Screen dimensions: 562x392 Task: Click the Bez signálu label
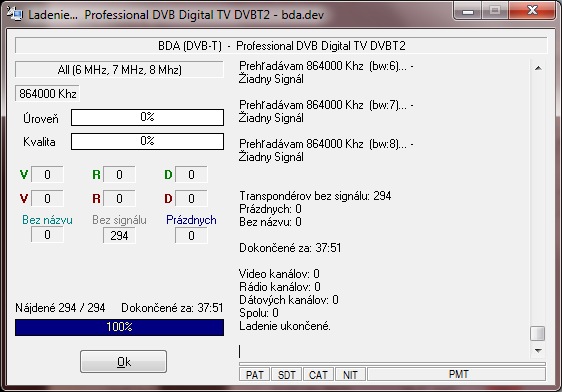point(119,220)
